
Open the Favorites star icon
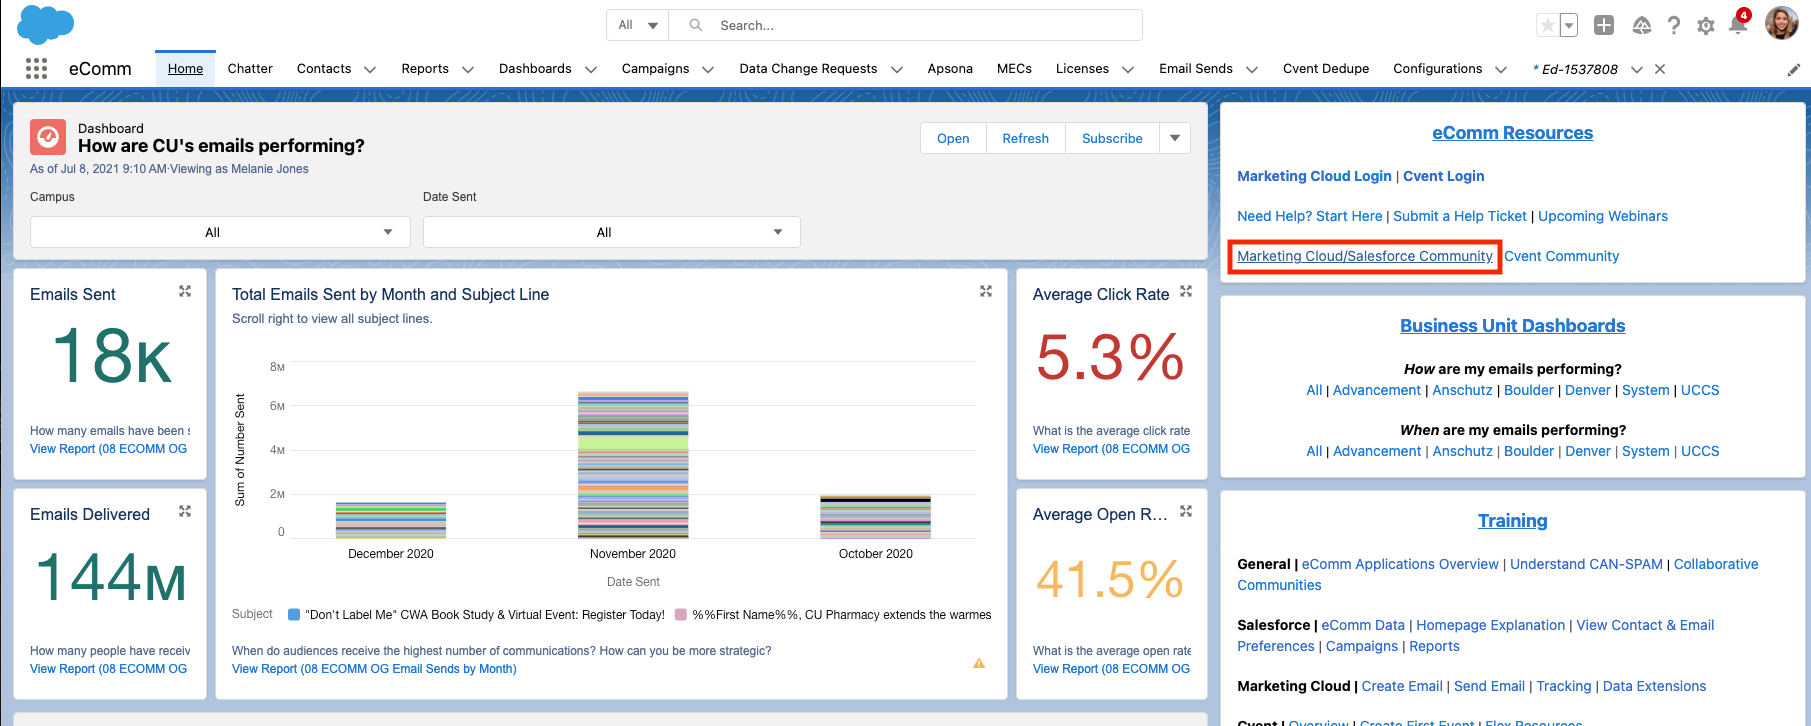[1547, 25]
